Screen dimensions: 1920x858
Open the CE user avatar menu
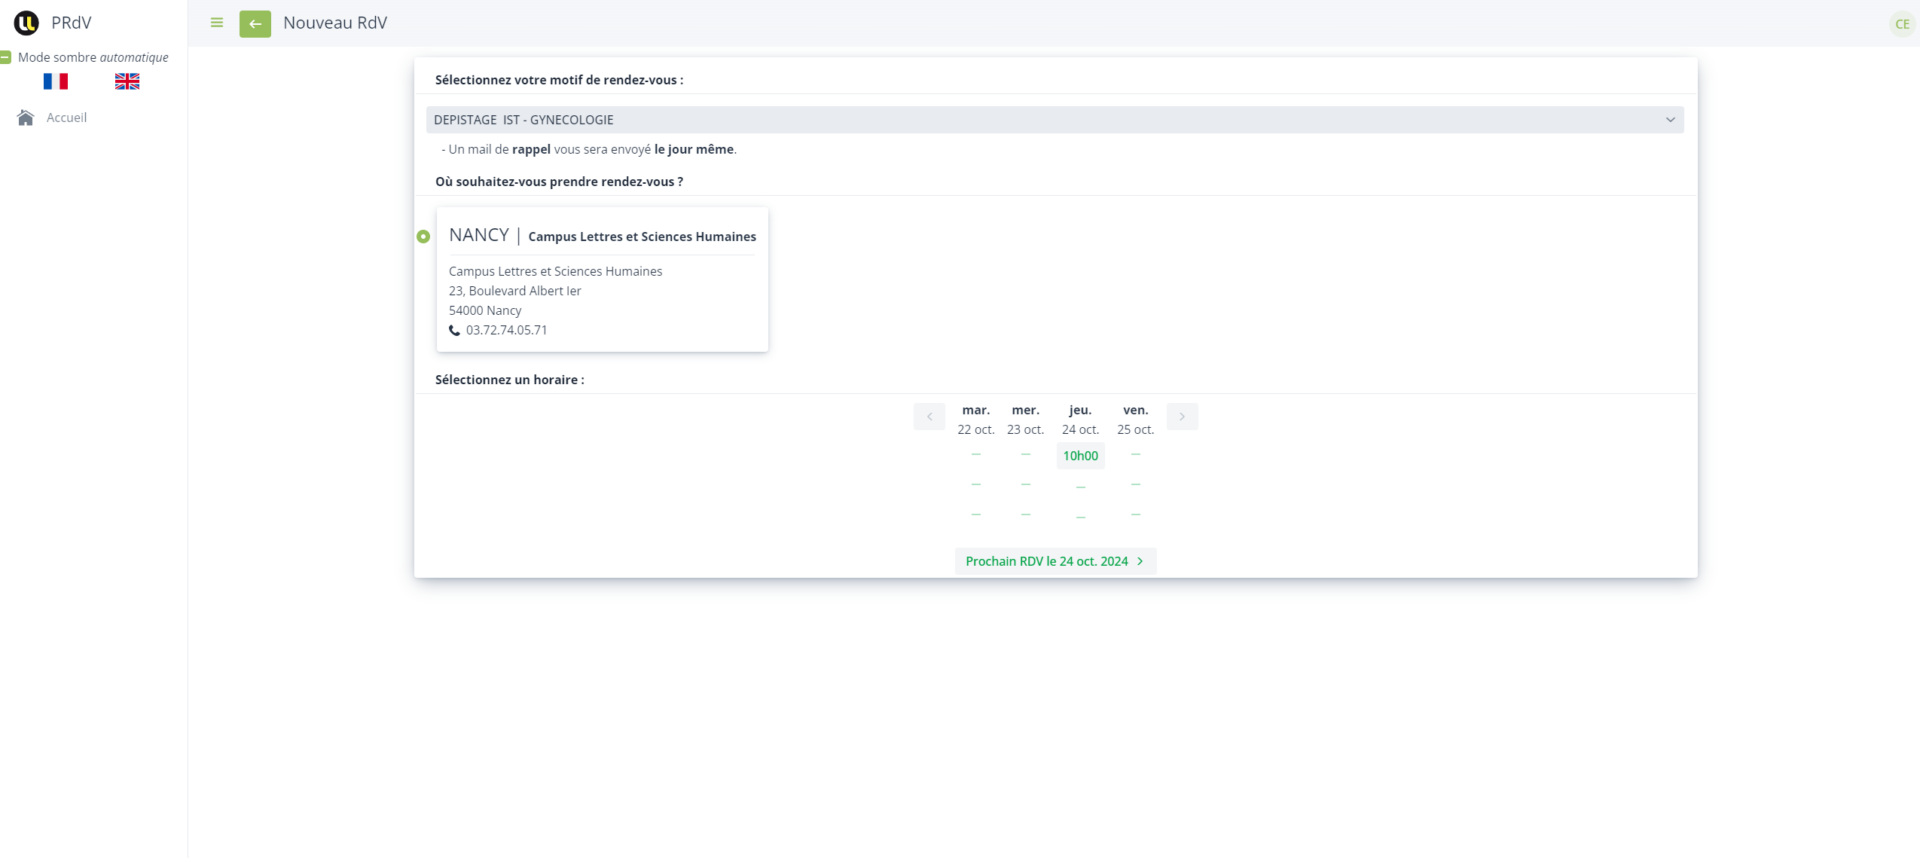(1901, 24)
